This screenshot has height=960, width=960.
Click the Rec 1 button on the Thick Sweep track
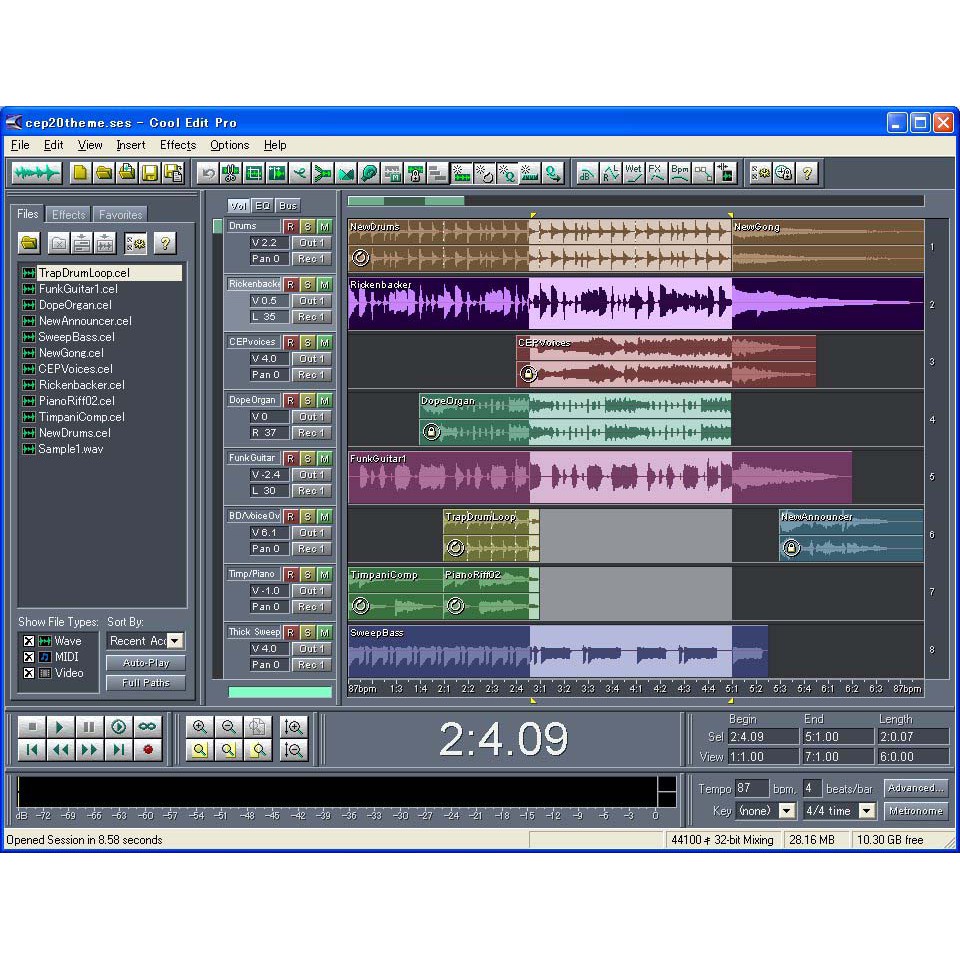coord(312,665)
